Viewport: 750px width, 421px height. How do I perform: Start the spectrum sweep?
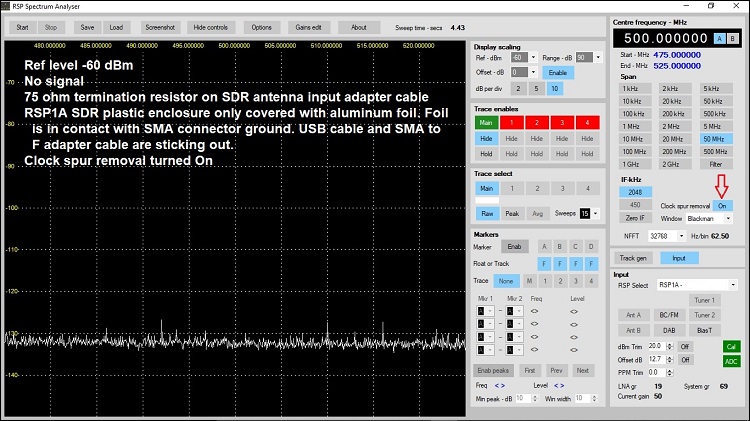click(23, 27)
